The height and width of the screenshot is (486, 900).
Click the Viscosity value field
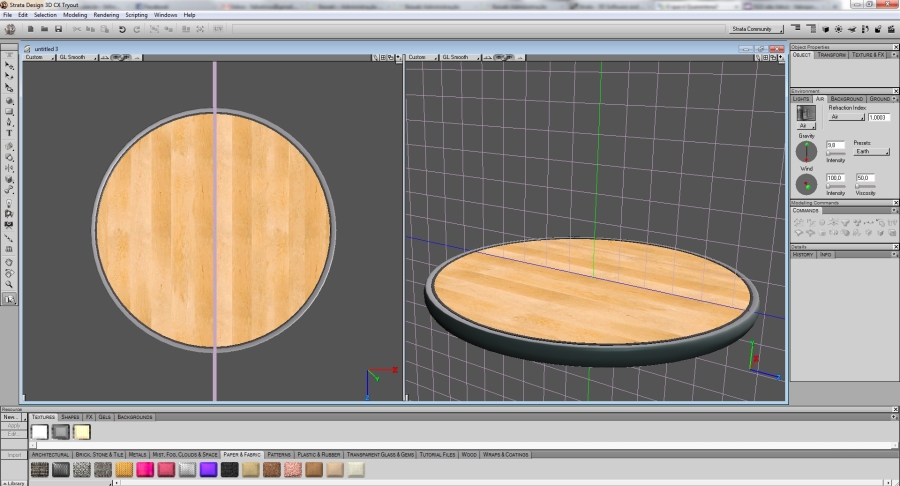[x=865, y=178]
